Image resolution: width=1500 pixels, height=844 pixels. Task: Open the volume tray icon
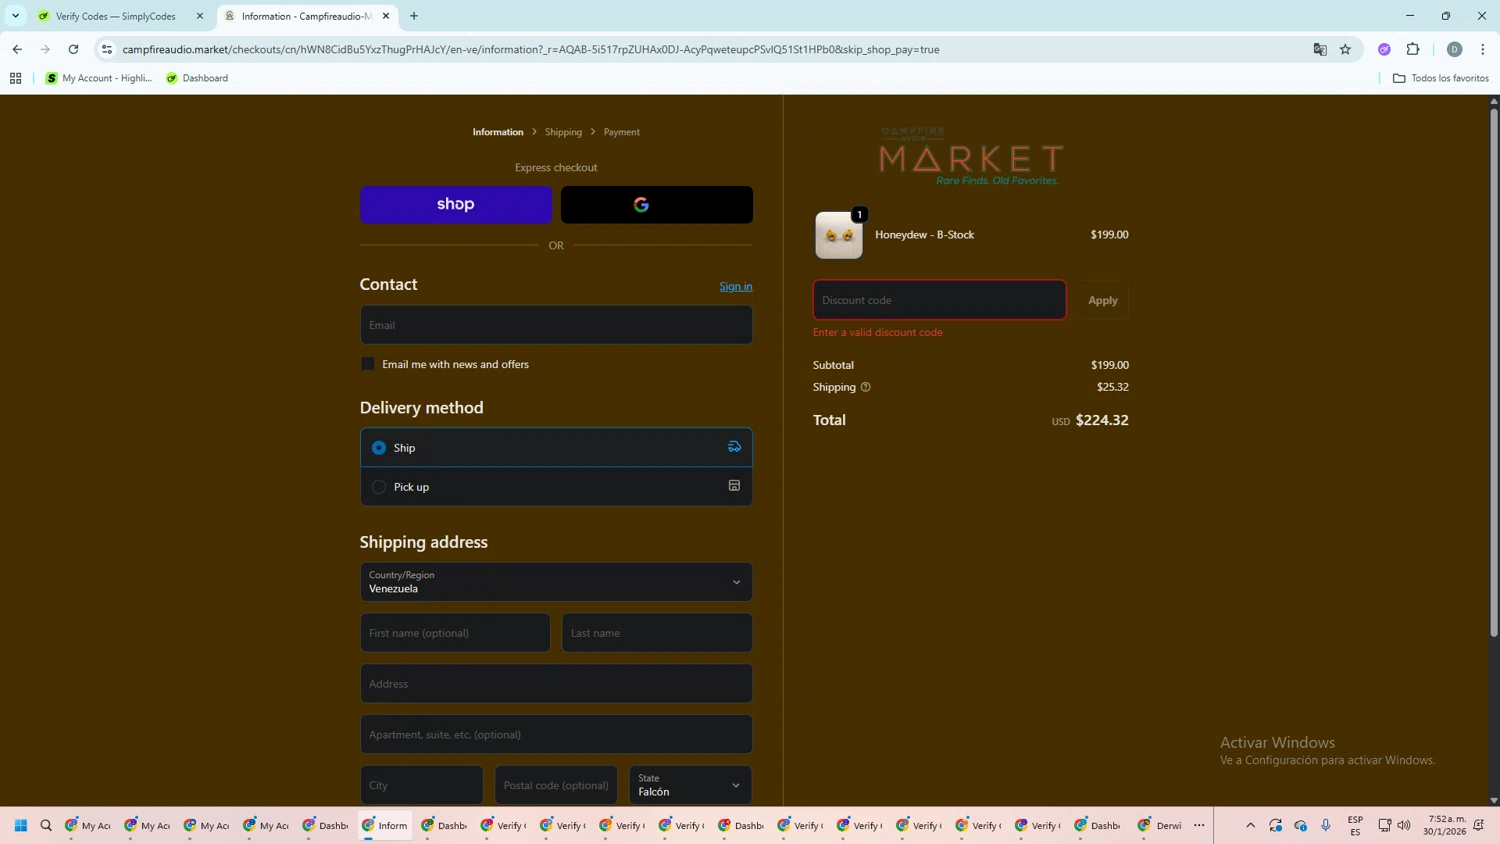coord(1404,826)
